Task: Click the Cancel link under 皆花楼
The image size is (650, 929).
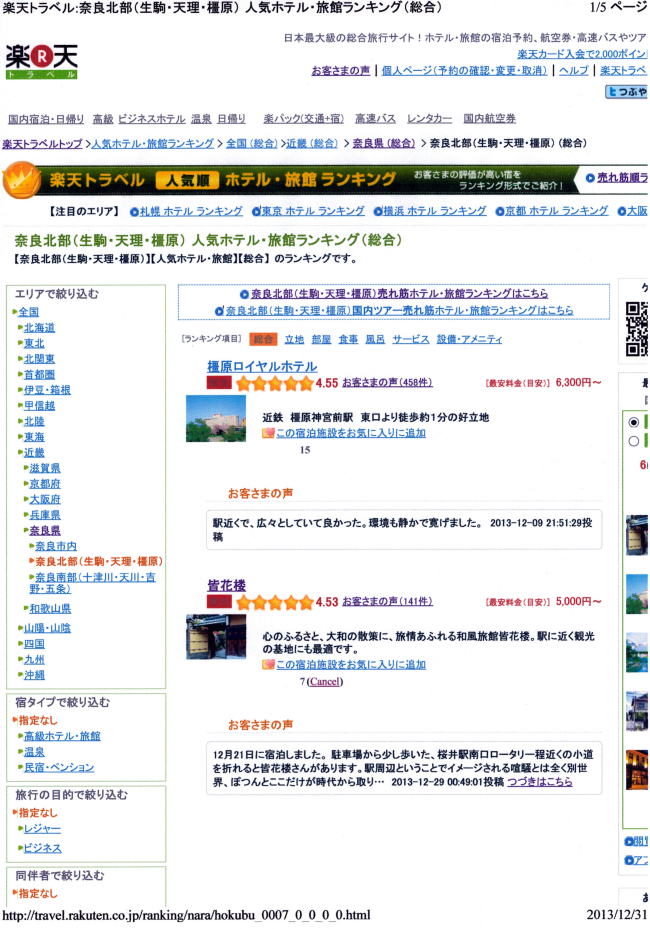Action: (325, 682)
